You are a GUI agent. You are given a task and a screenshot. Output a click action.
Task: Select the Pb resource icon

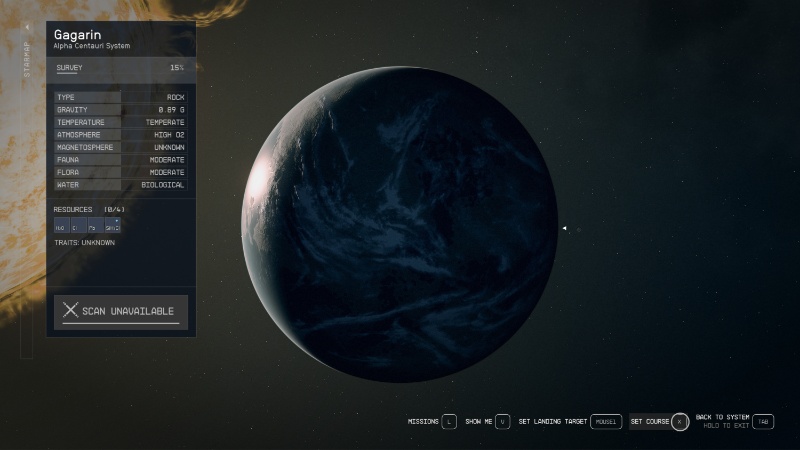click(x=95, y=226)
